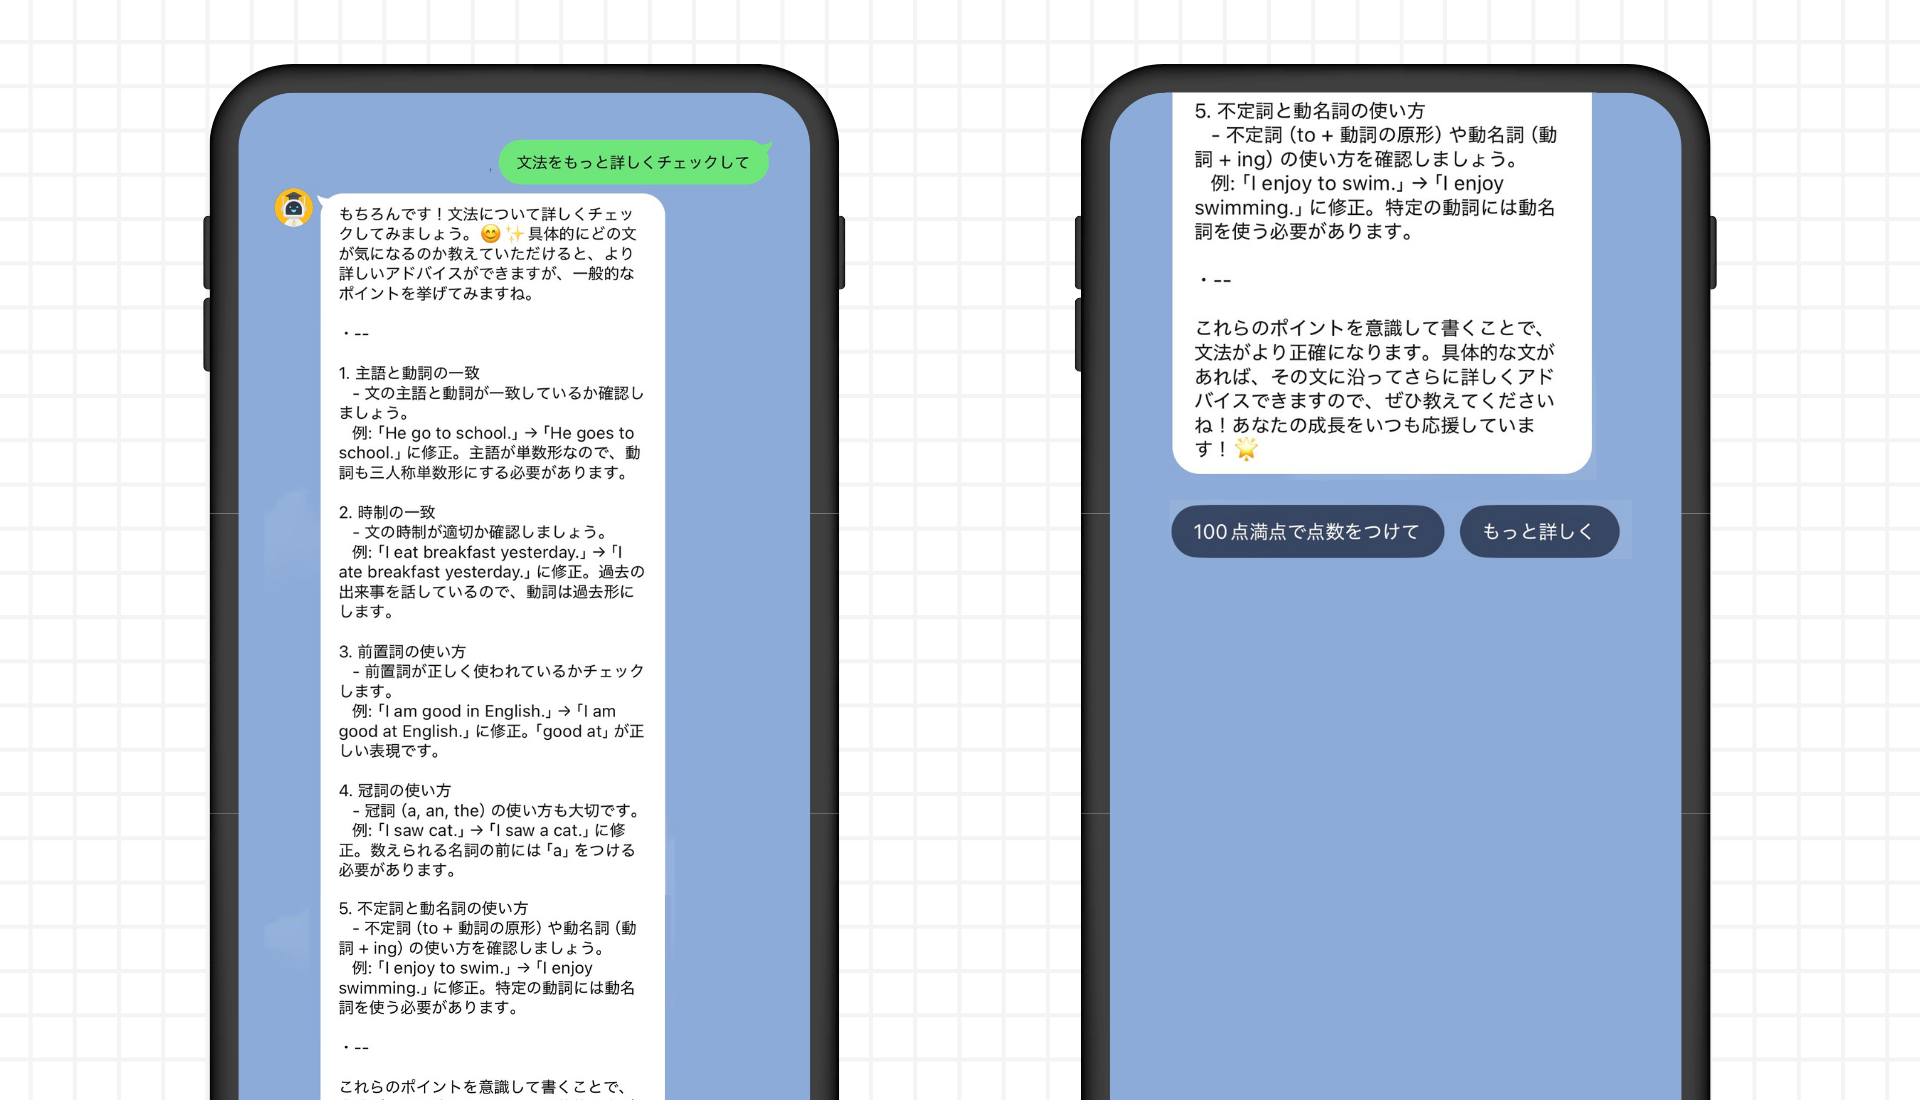Tap the green '文法をもっと詳しくチェックして' message bubble
Image resolution: width=1920 pixels, height=1100 pixels.
(x=633, y=162)
